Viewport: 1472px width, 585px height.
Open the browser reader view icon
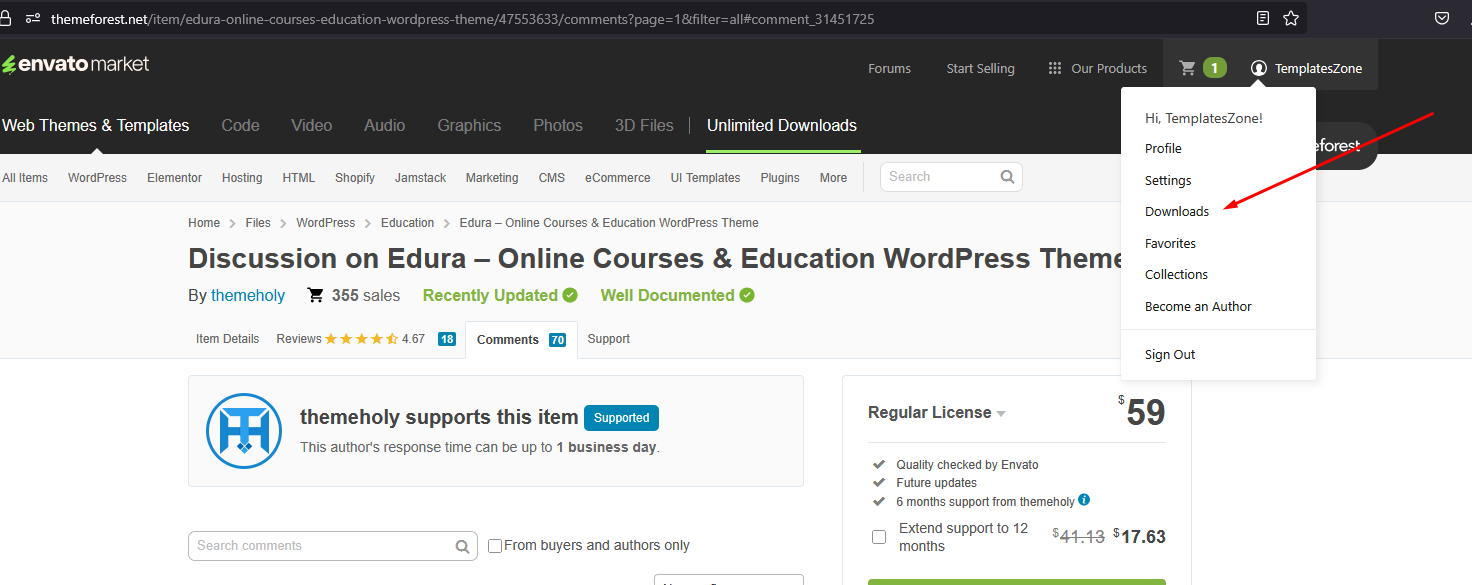1263,18
